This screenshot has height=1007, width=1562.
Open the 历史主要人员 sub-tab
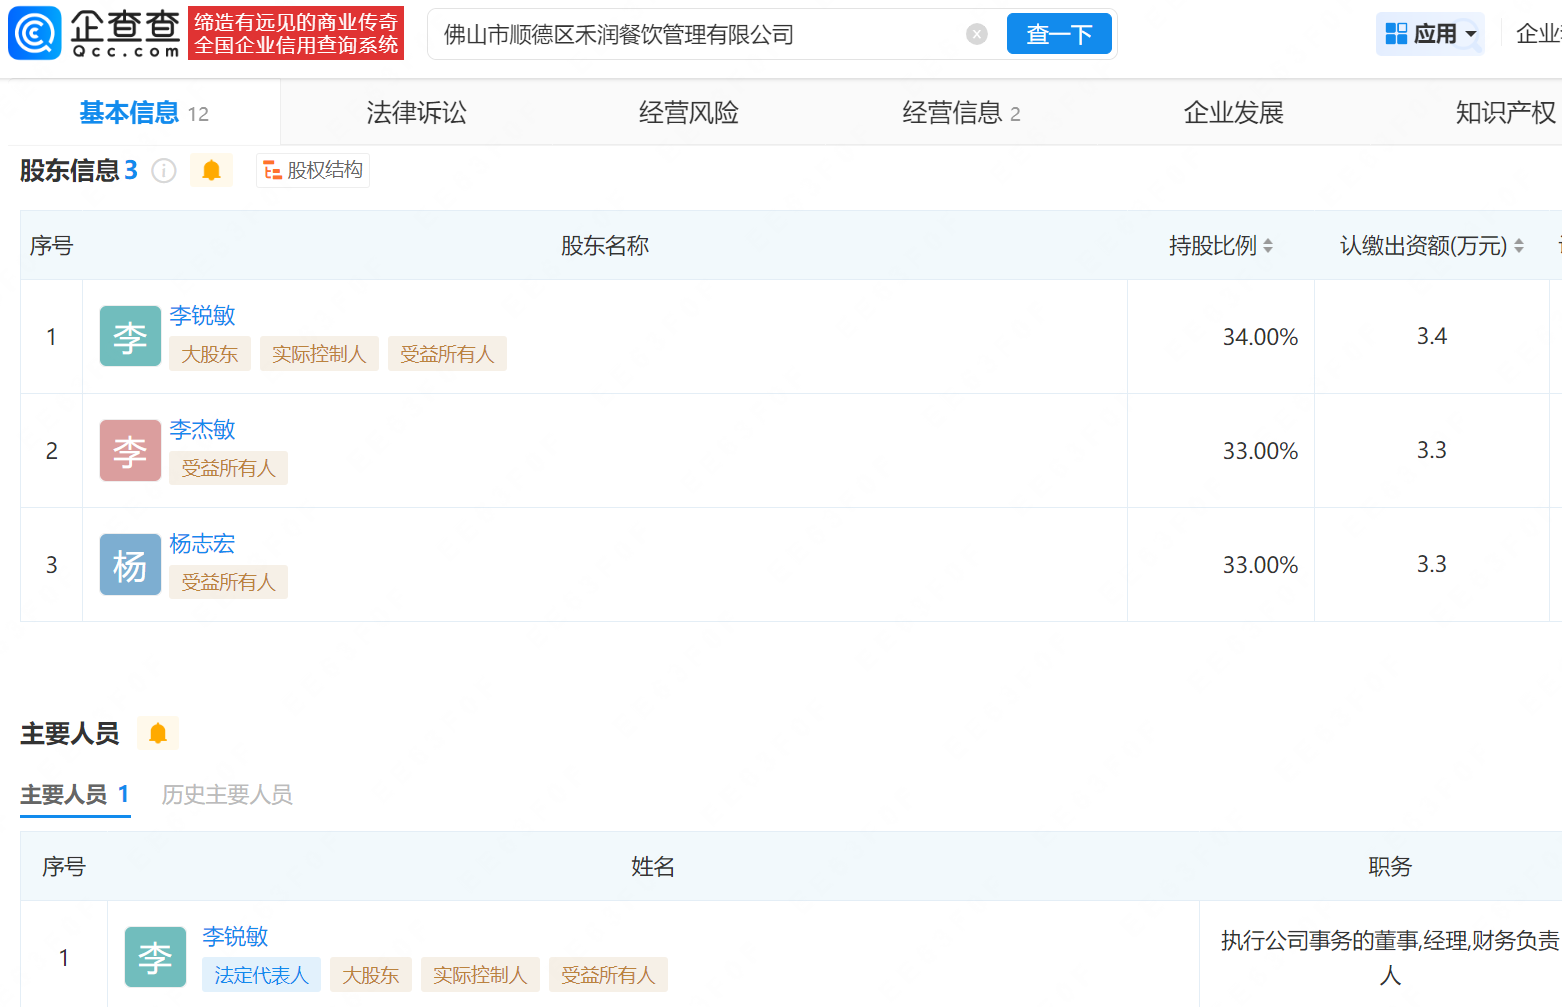point(227,795)
